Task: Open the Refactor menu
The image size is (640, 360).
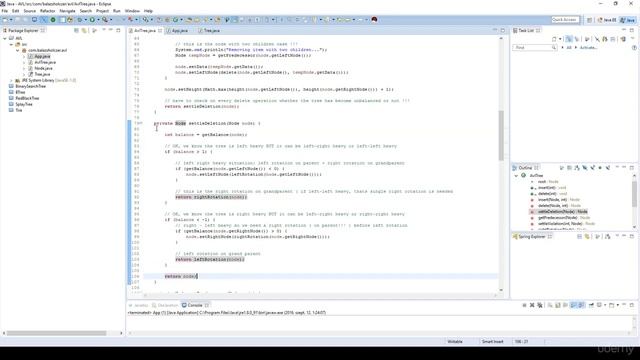Action: [x=47, y=11]
